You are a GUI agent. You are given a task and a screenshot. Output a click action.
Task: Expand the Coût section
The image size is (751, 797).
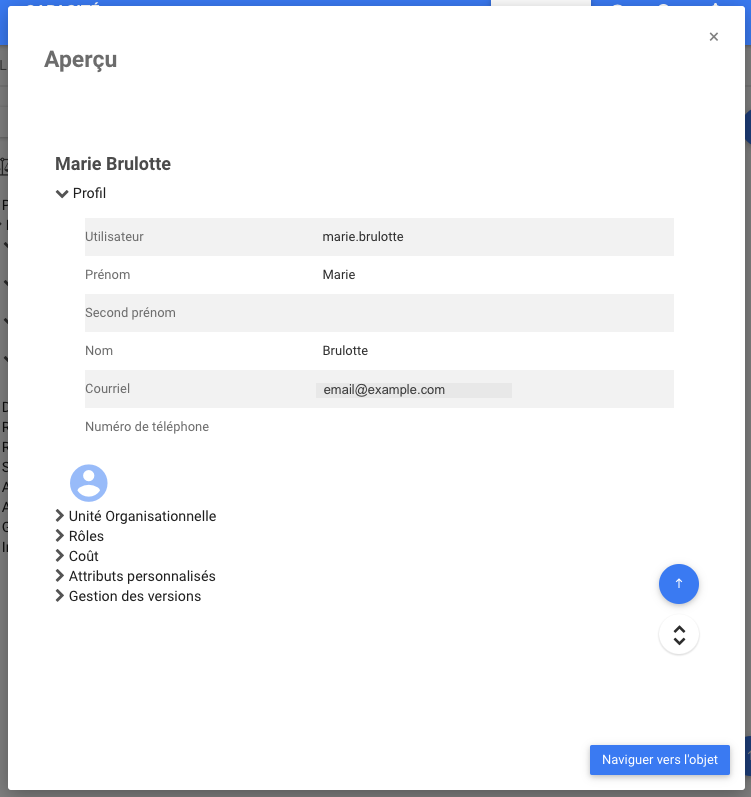(x=77, y=556)
